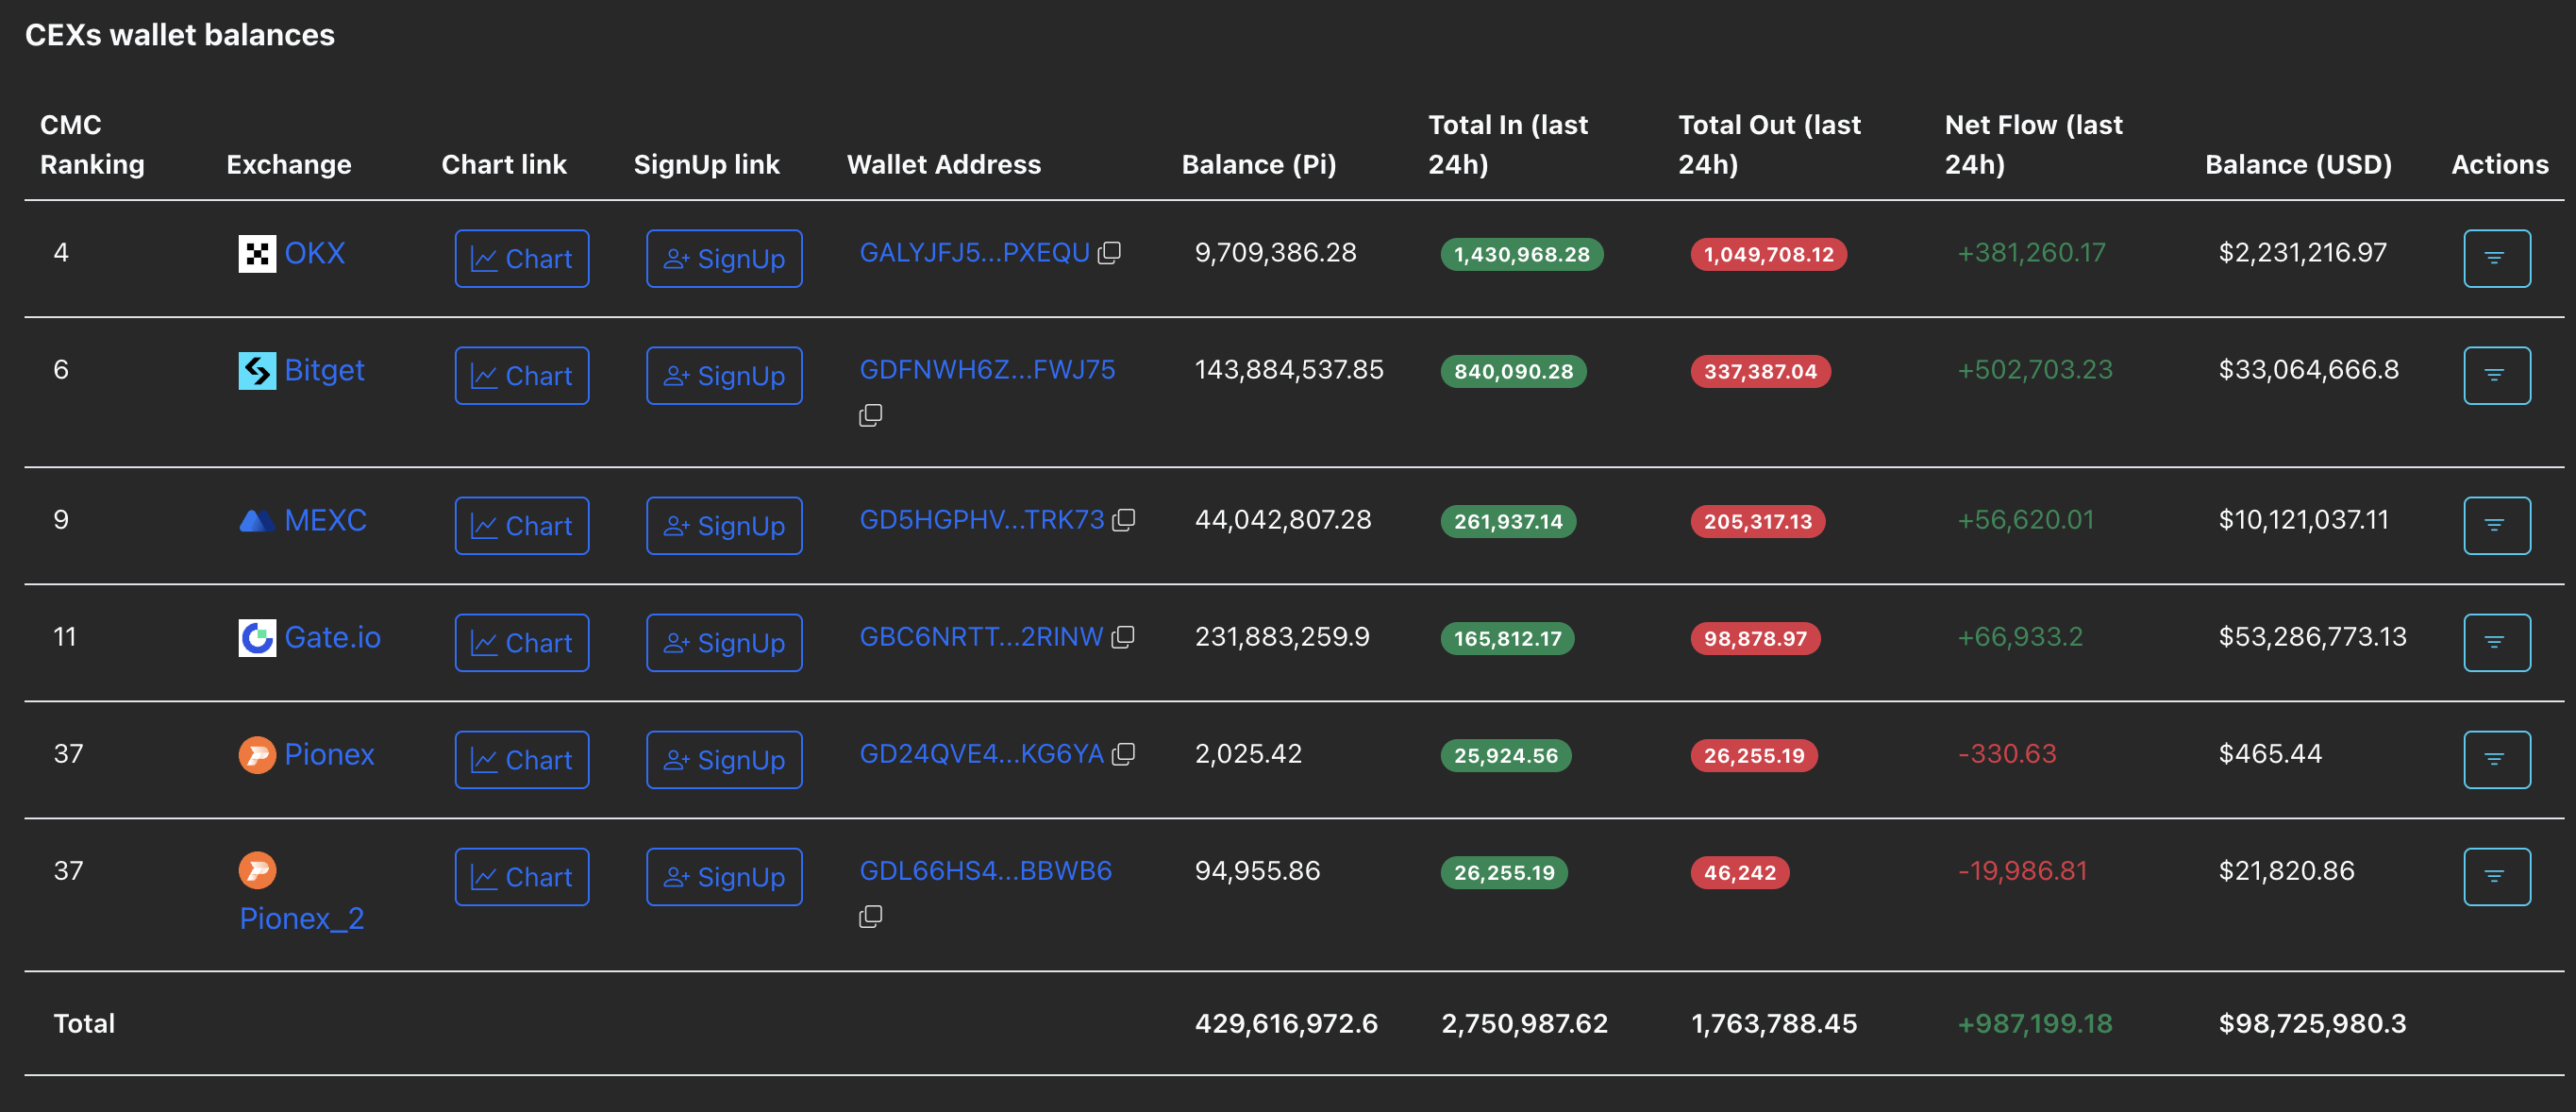Open the Chart for OKX
This screenshot has width=2576, height=1112.
tap(521, 258)
